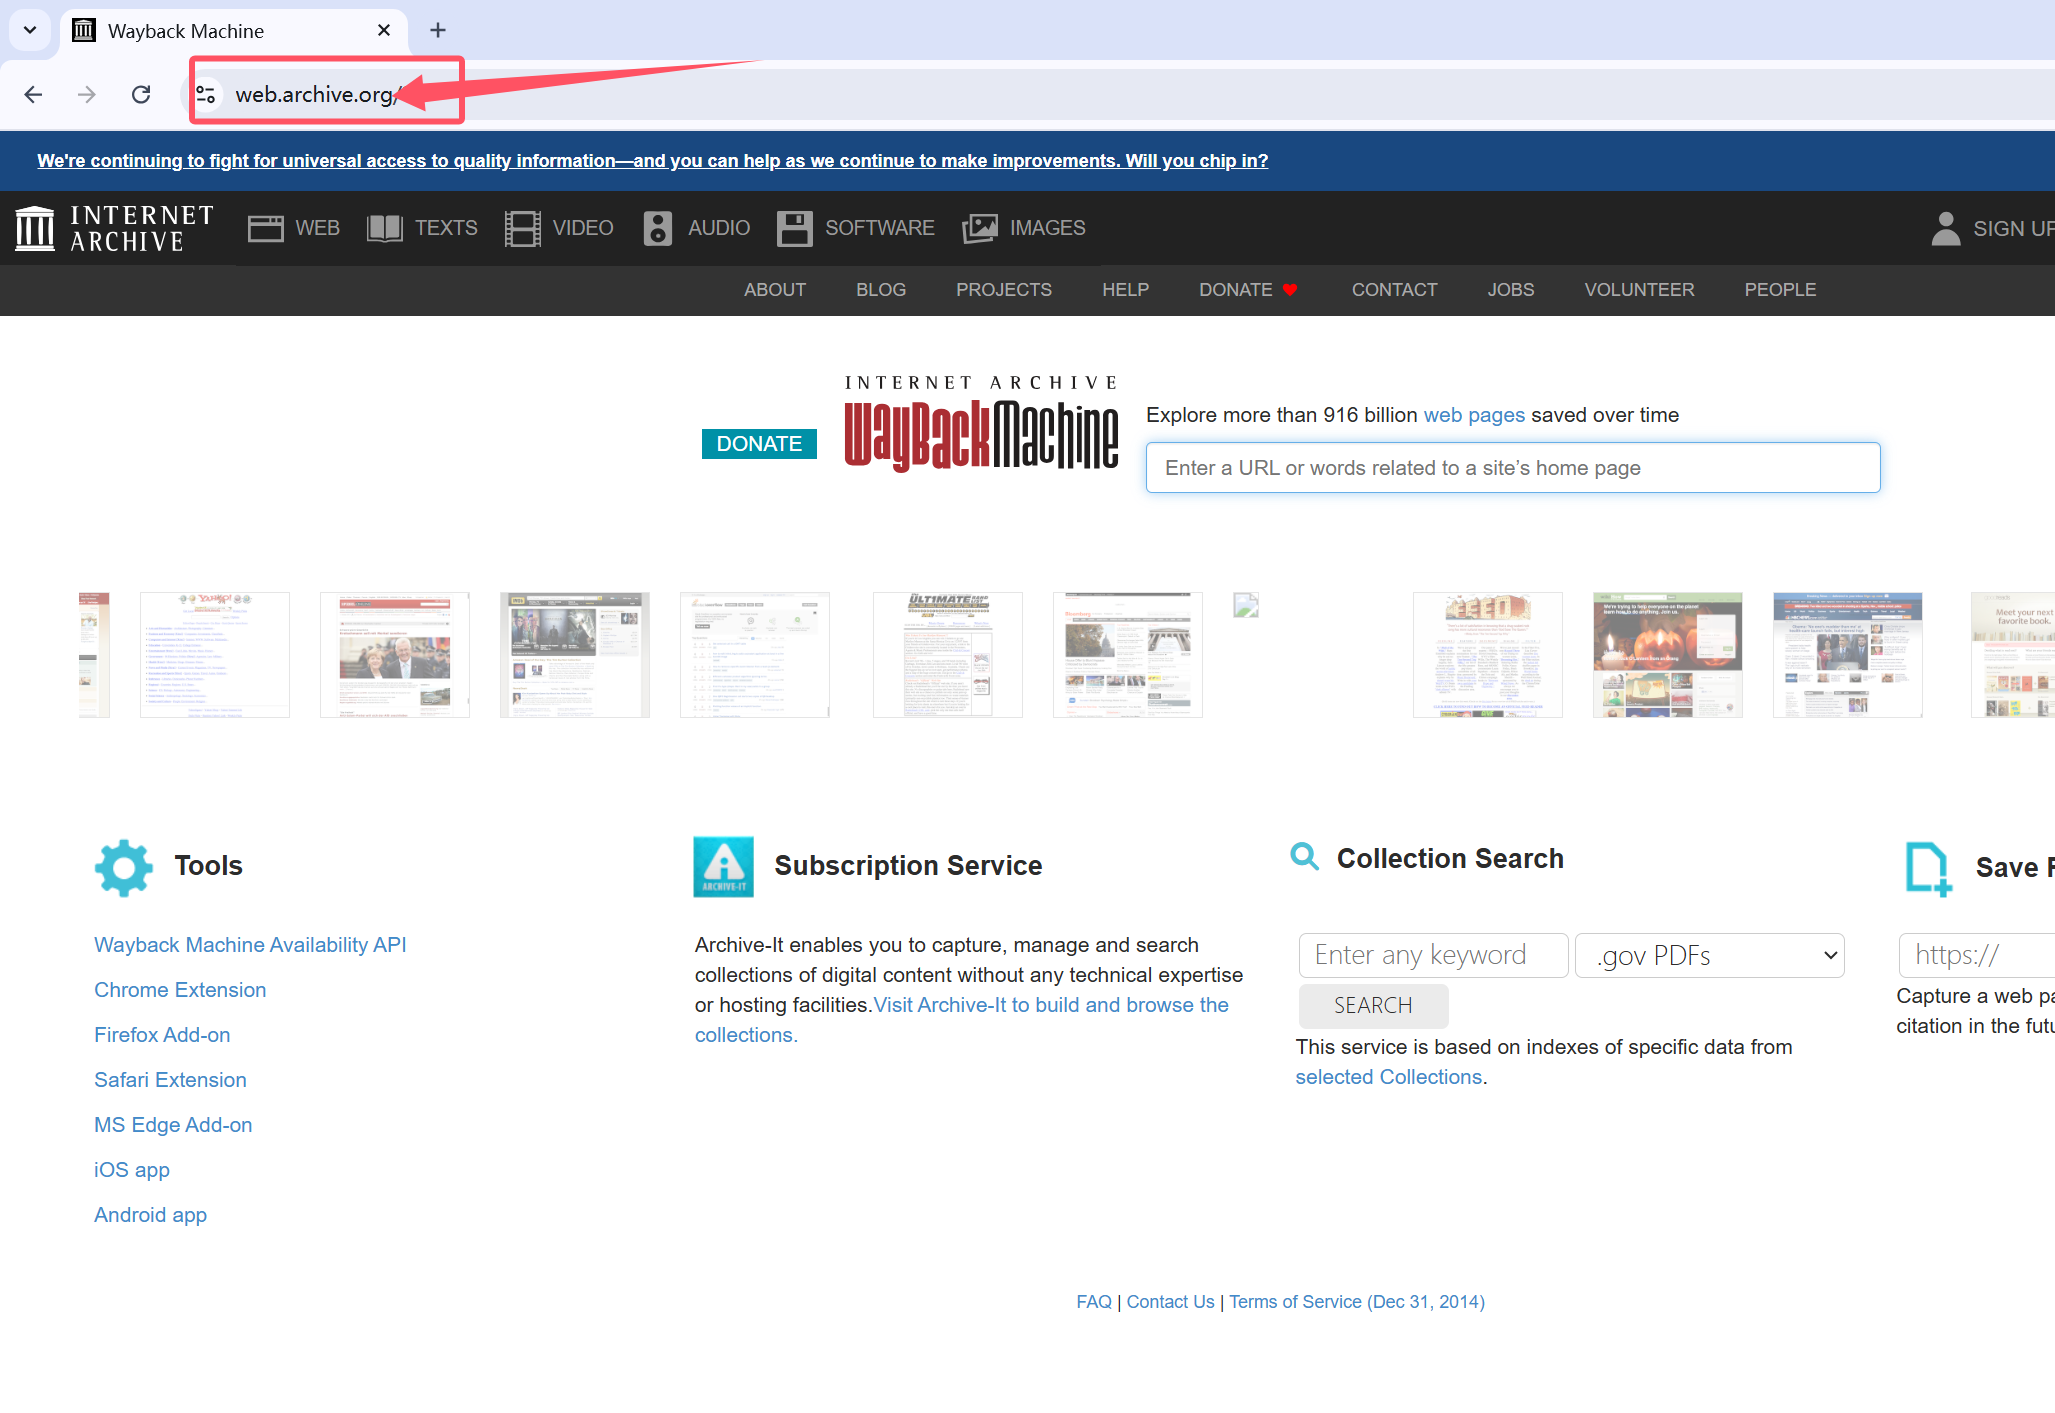Screen dimensions: 2055x1413
Task: Focus the https:// save page field
Action: tap(1977, 955)
